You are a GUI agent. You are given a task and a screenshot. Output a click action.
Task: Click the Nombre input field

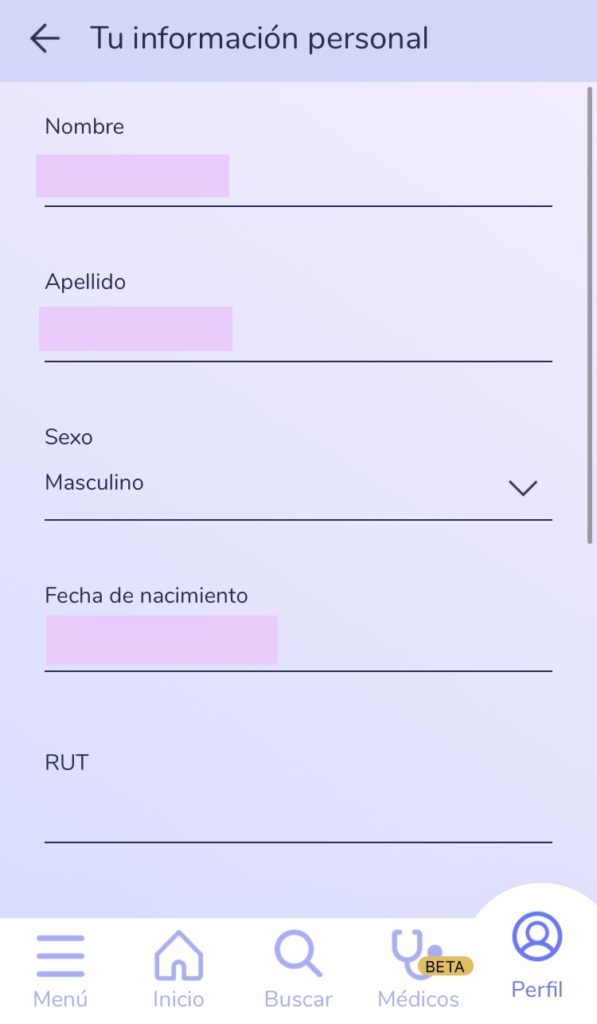point(298,177)
